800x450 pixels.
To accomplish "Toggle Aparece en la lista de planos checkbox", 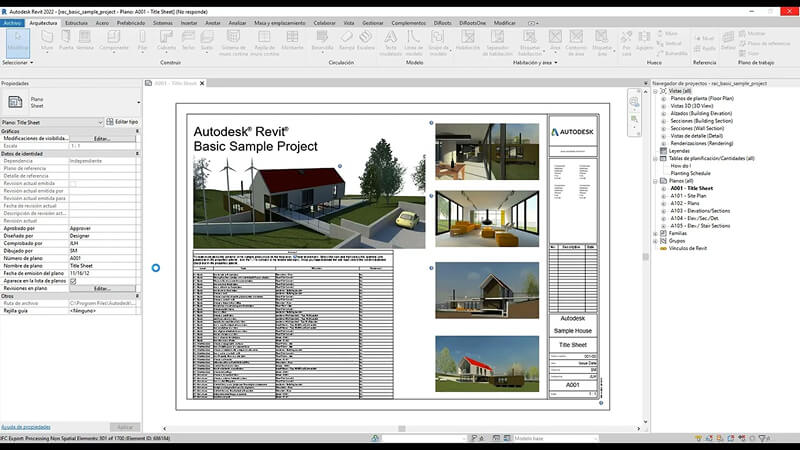I will 73,281.
